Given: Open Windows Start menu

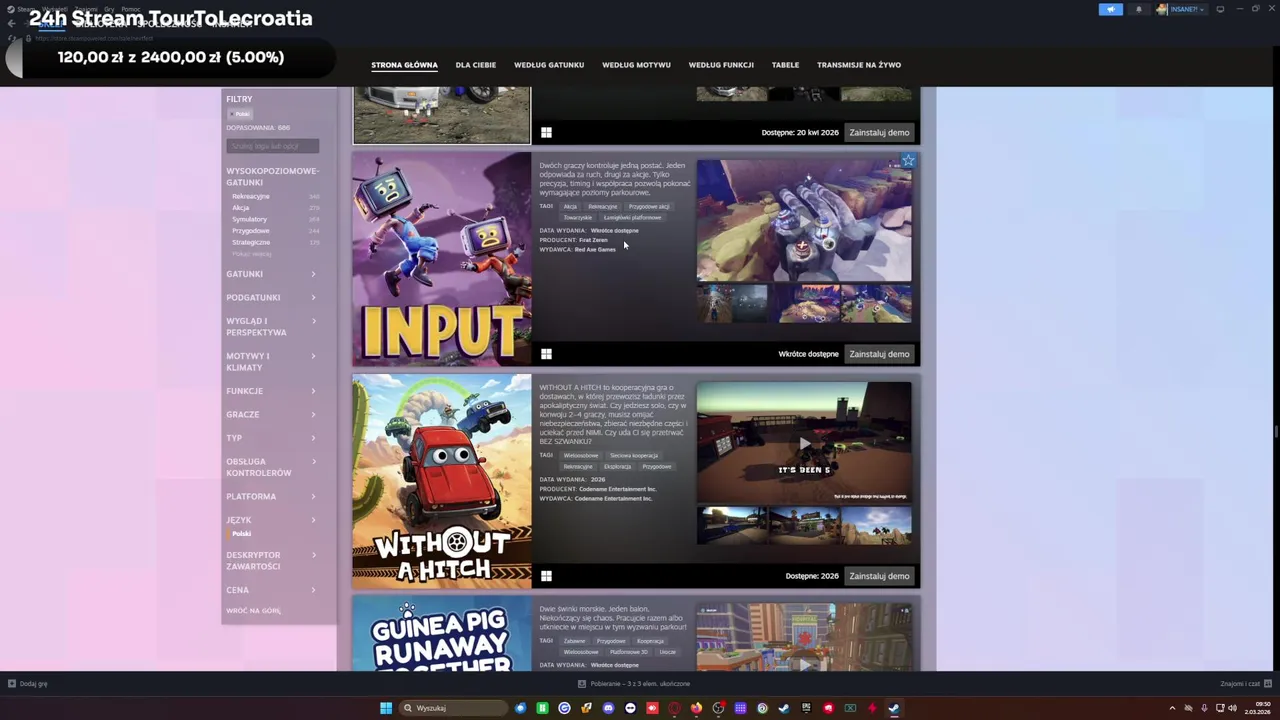Looking at the screenshot, I should (x=386, y=708).
